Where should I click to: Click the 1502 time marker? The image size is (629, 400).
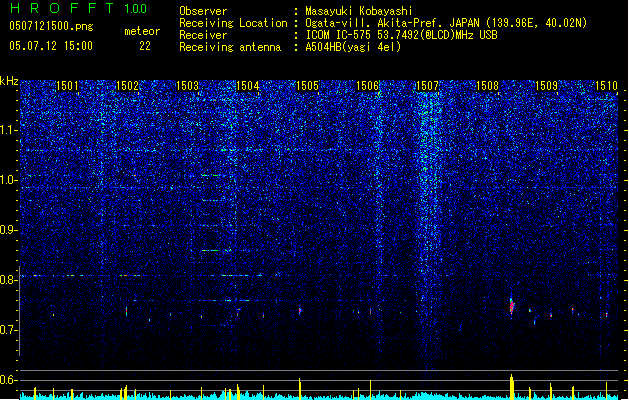tap(127, 86)
